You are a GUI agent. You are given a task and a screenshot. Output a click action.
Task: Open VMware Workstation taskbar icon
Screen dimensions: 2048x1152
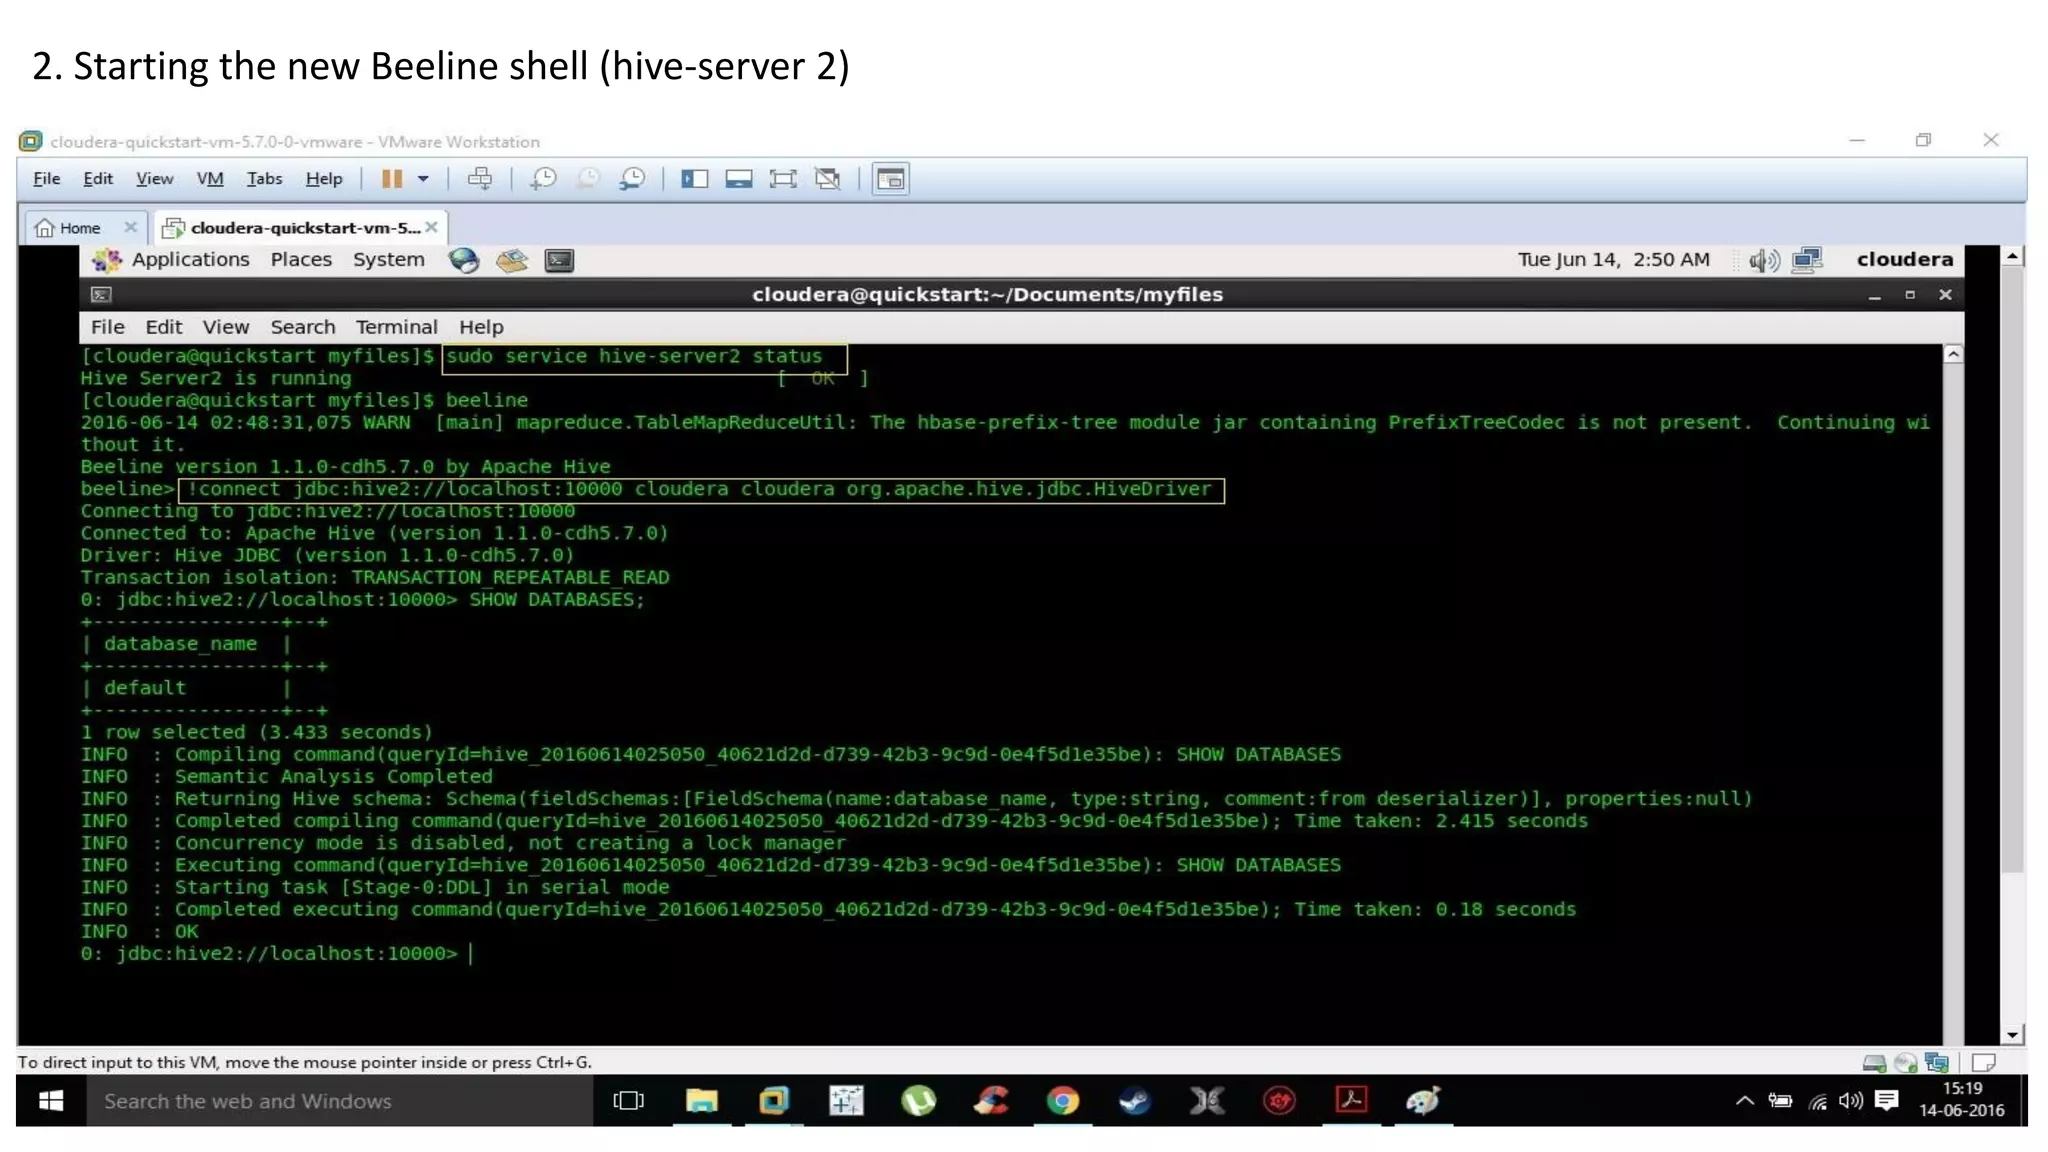point(774,1101)
